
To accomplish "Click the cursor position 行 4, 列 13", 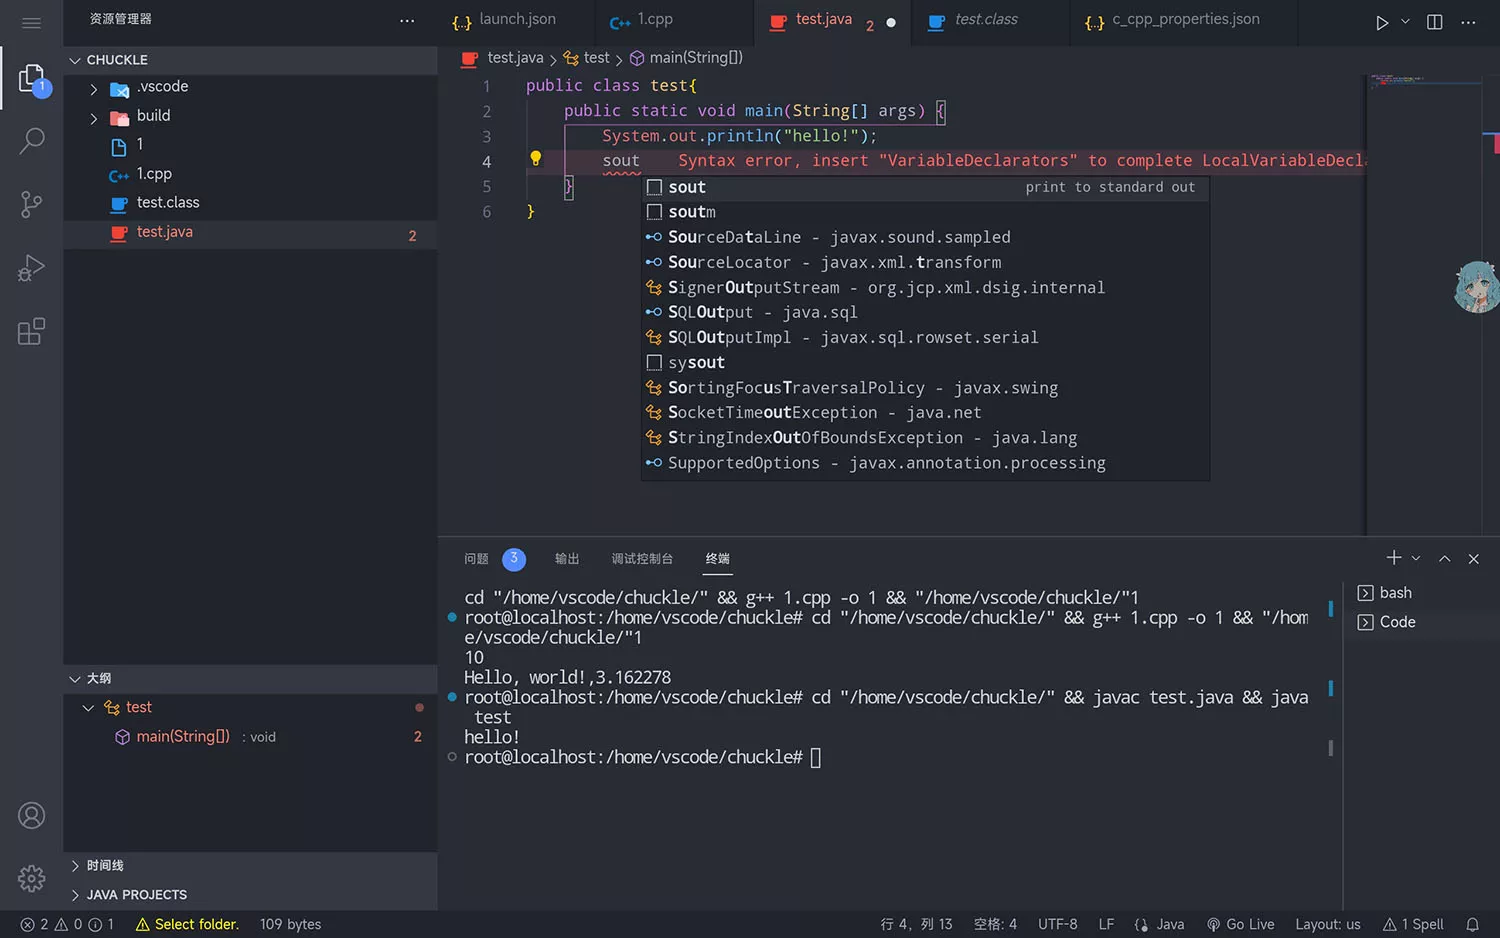I will tap(916, 924).
